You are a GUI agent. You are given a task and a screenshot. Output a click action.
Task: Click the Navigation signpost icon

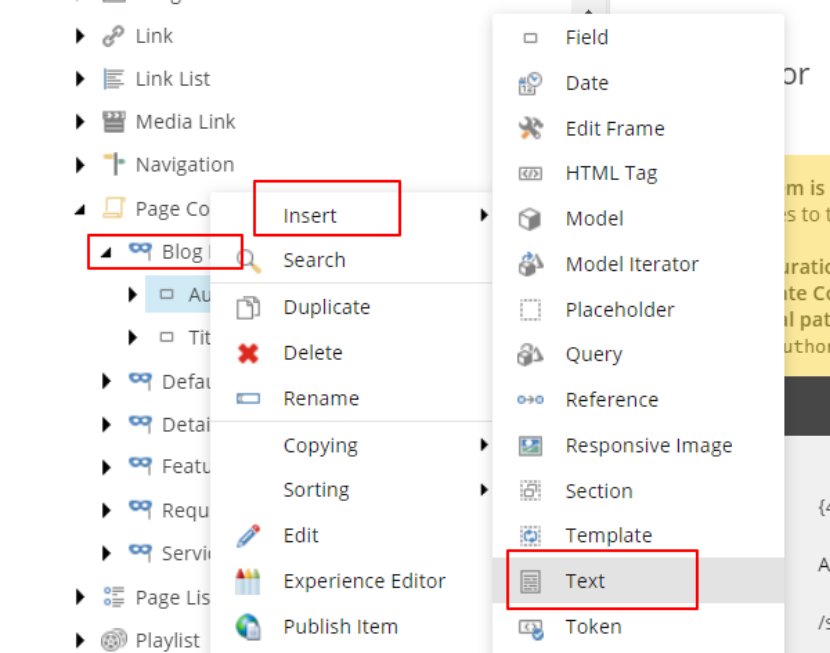(113, 164)
